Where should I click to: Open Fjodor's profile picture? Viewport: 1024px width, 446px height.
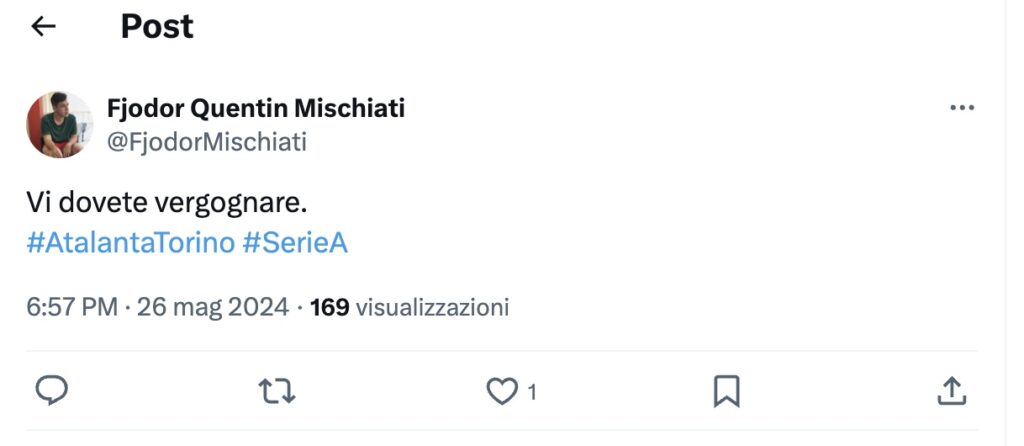coord(59,124)
